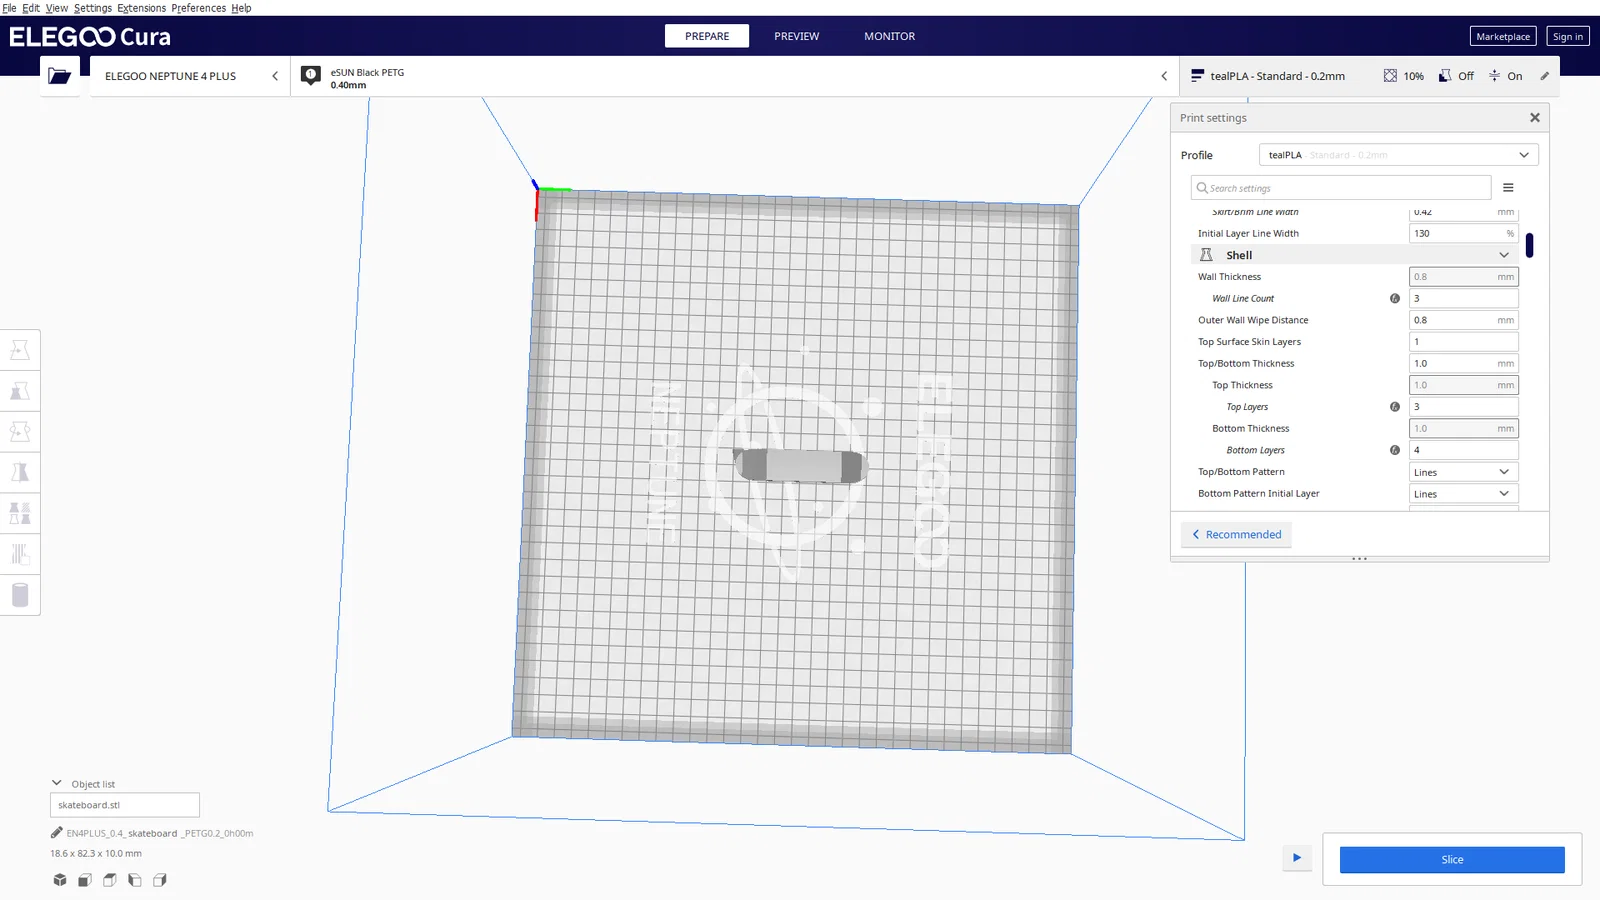The width and height of the screenshot is (1600, 900).
Task: Open the Profile dropdown
Action: [1398, 155]
